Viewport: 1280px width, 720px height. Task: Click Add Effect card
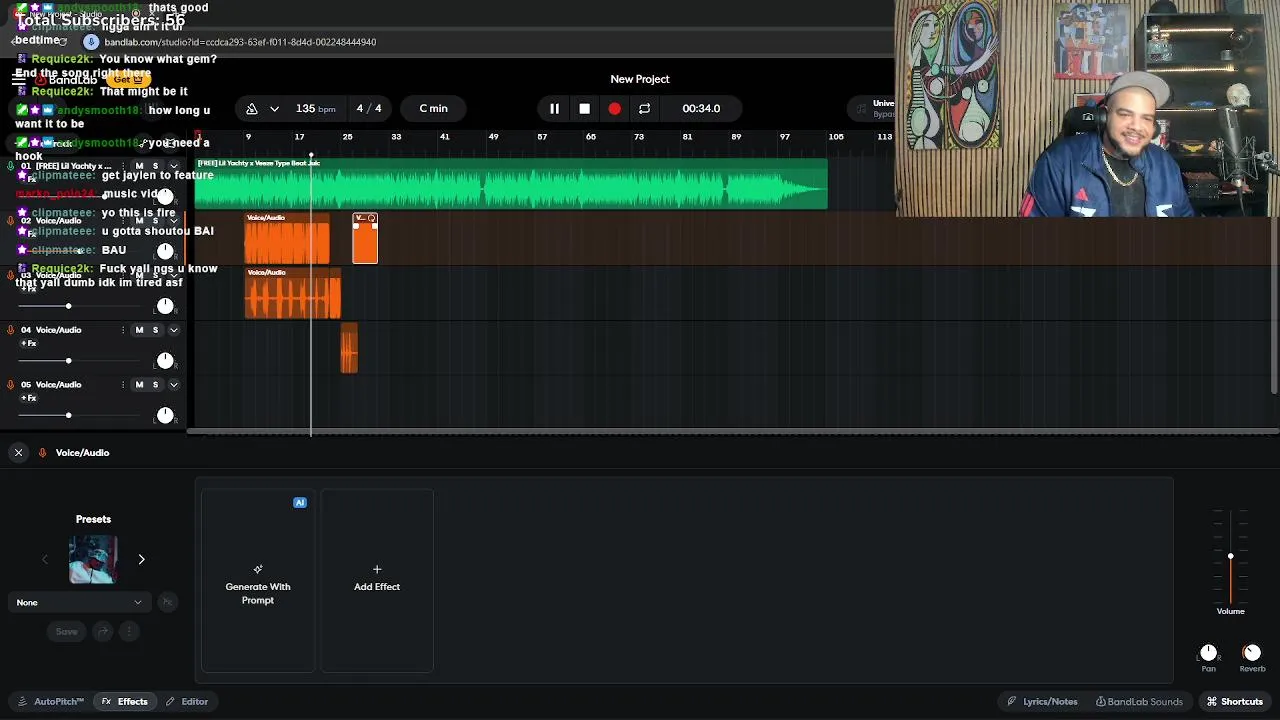(x=377, y=581)
